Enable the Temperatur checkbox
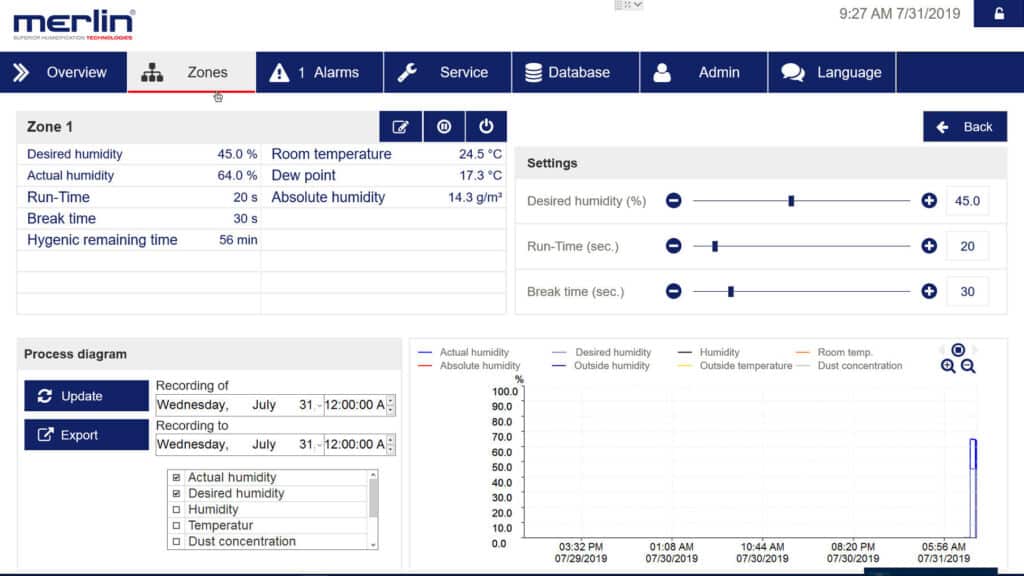 coord(177,526)
